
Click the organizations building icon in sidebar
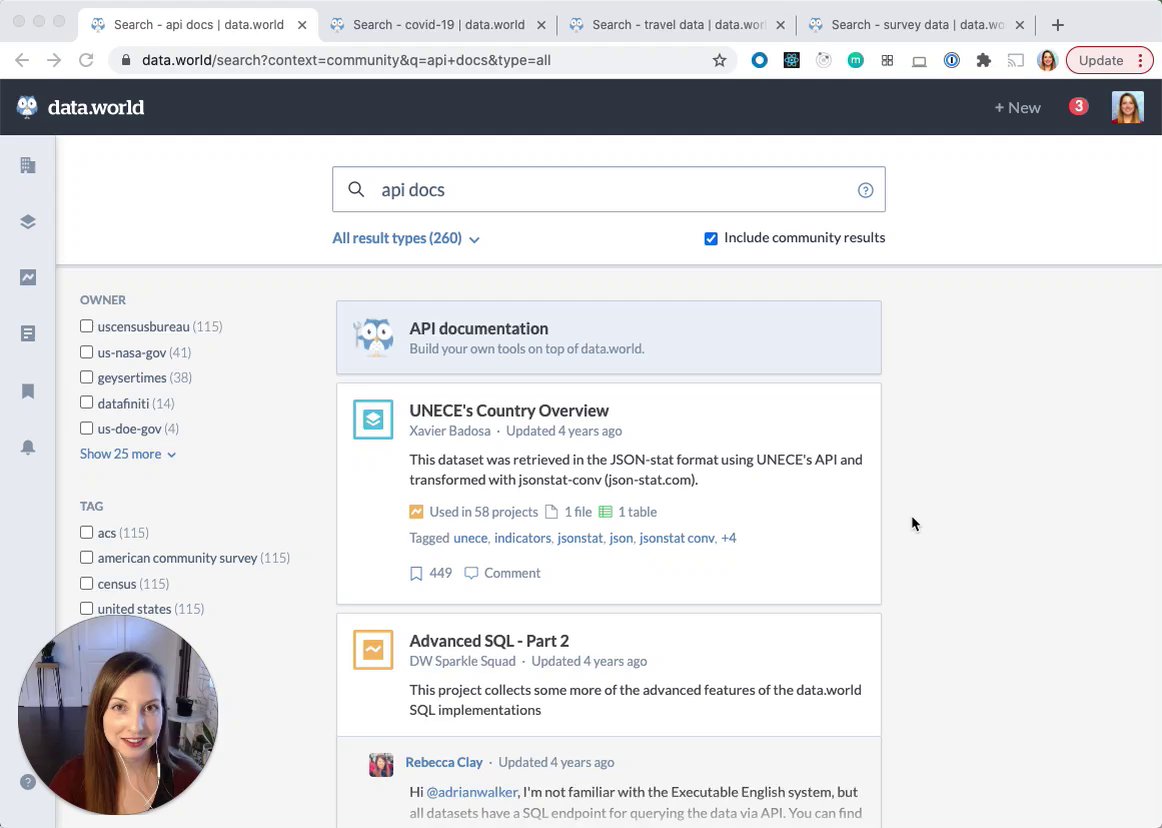pos(28,165)
